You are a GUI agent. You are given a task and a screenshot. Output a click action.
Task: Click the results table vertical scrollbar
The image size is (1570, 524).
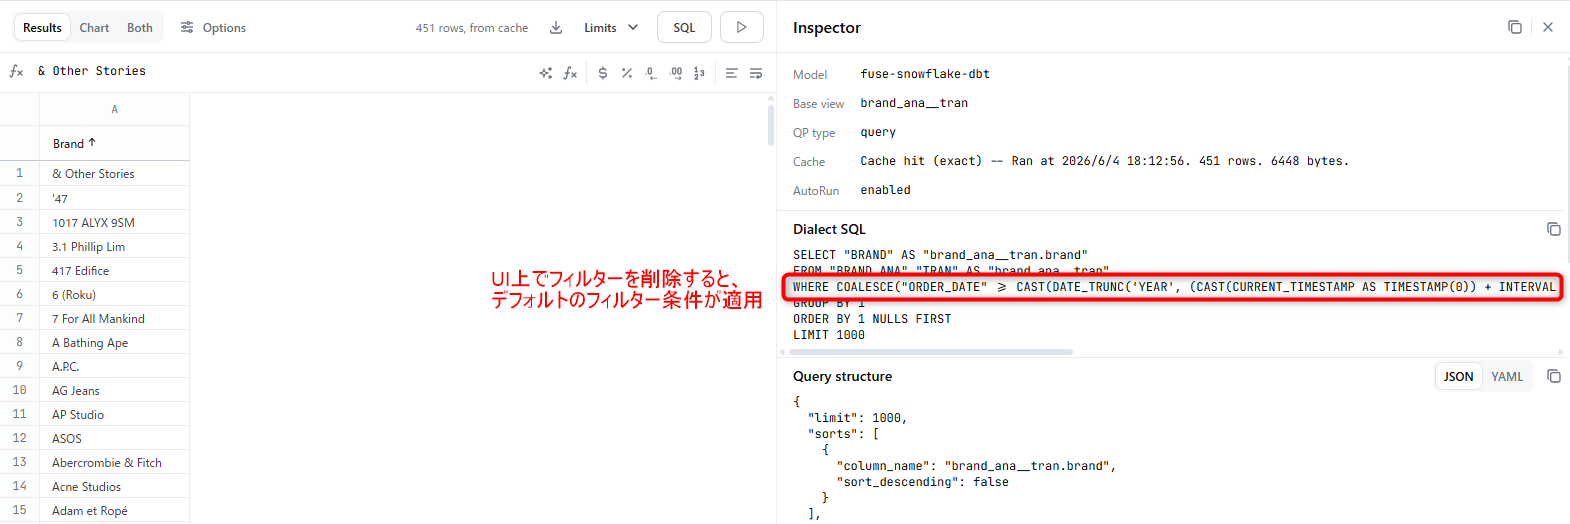point(770,125)
